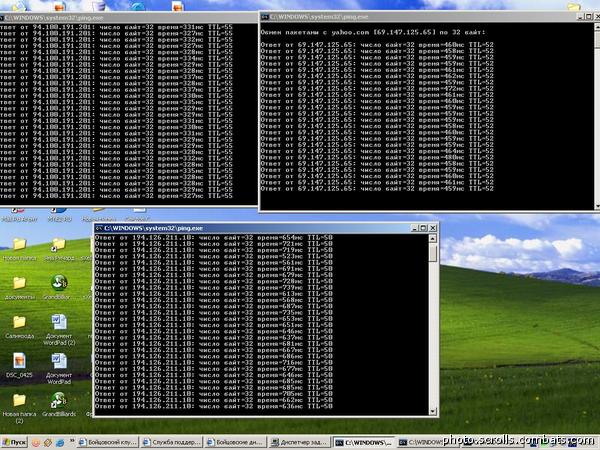Expand the quick launch overflow chevron
The width and height of the screenshot is (600, 450).
click(x=72, y=441)
